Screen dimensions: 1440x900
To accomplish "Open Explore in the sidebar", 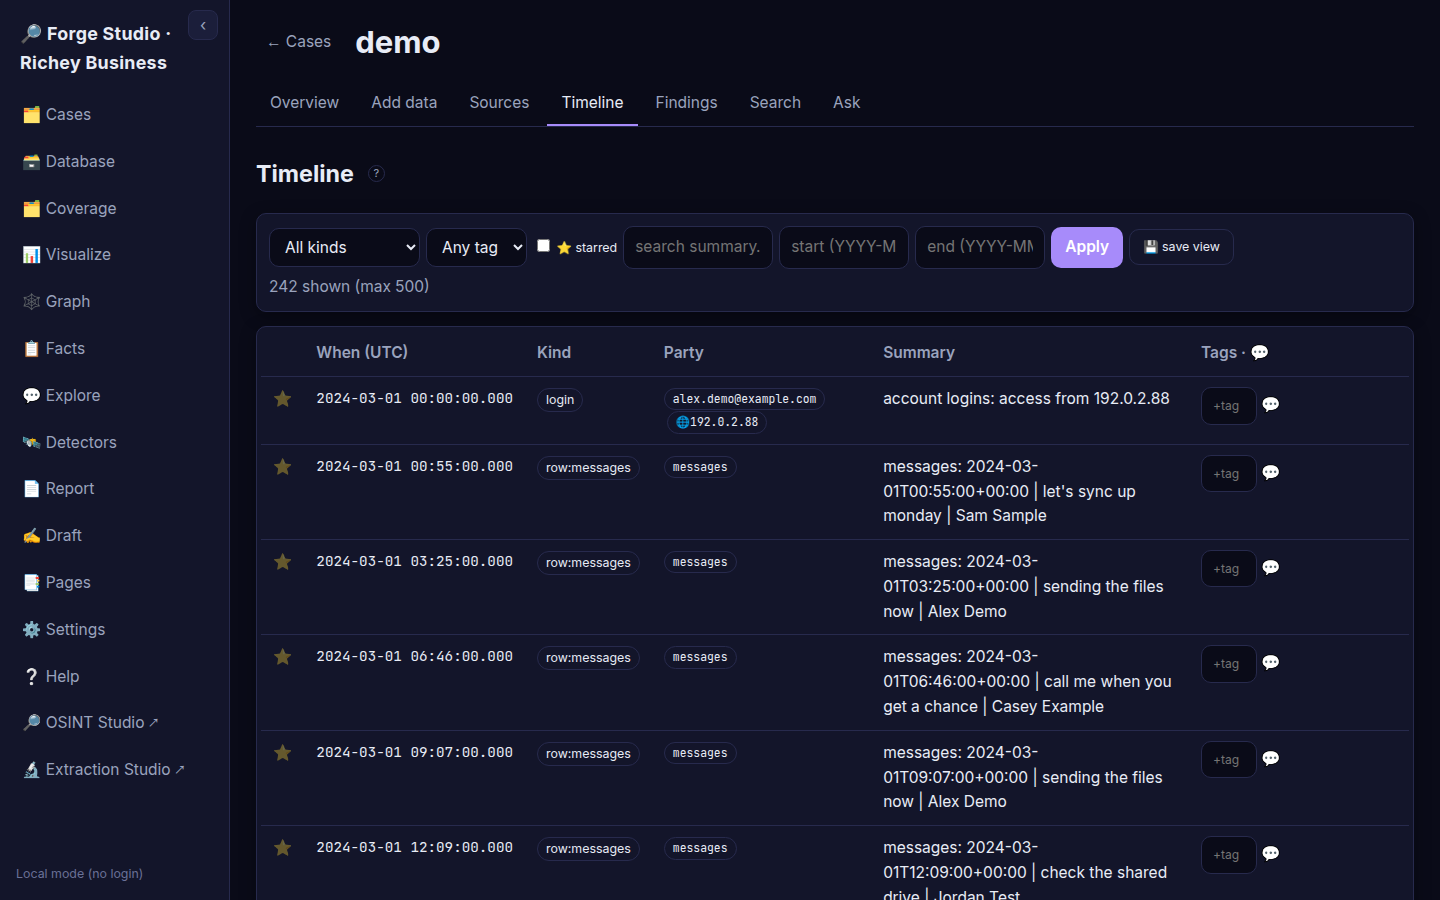I will point(114,395).
